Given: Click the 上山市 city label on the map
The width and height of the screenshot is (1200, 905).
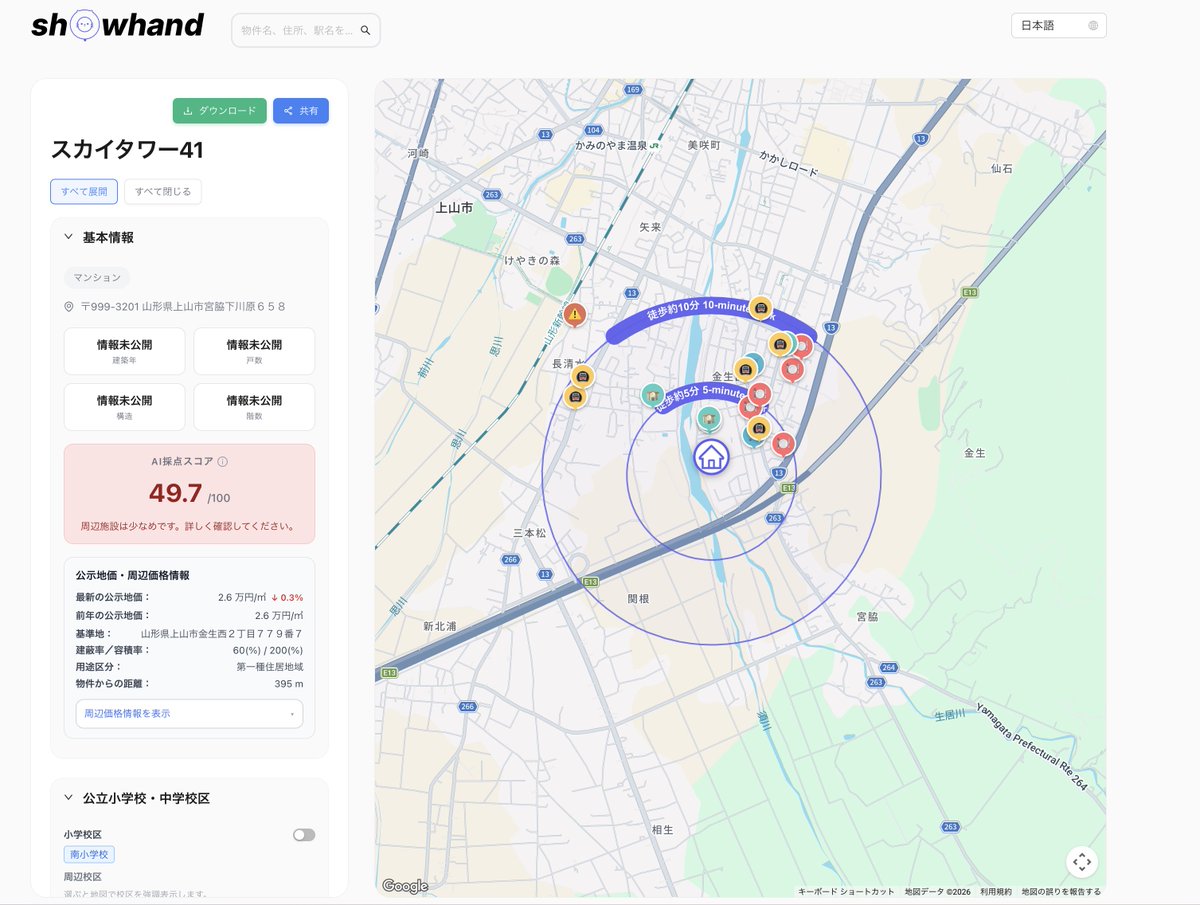Looking at the screenshot, I should (455, 208).
